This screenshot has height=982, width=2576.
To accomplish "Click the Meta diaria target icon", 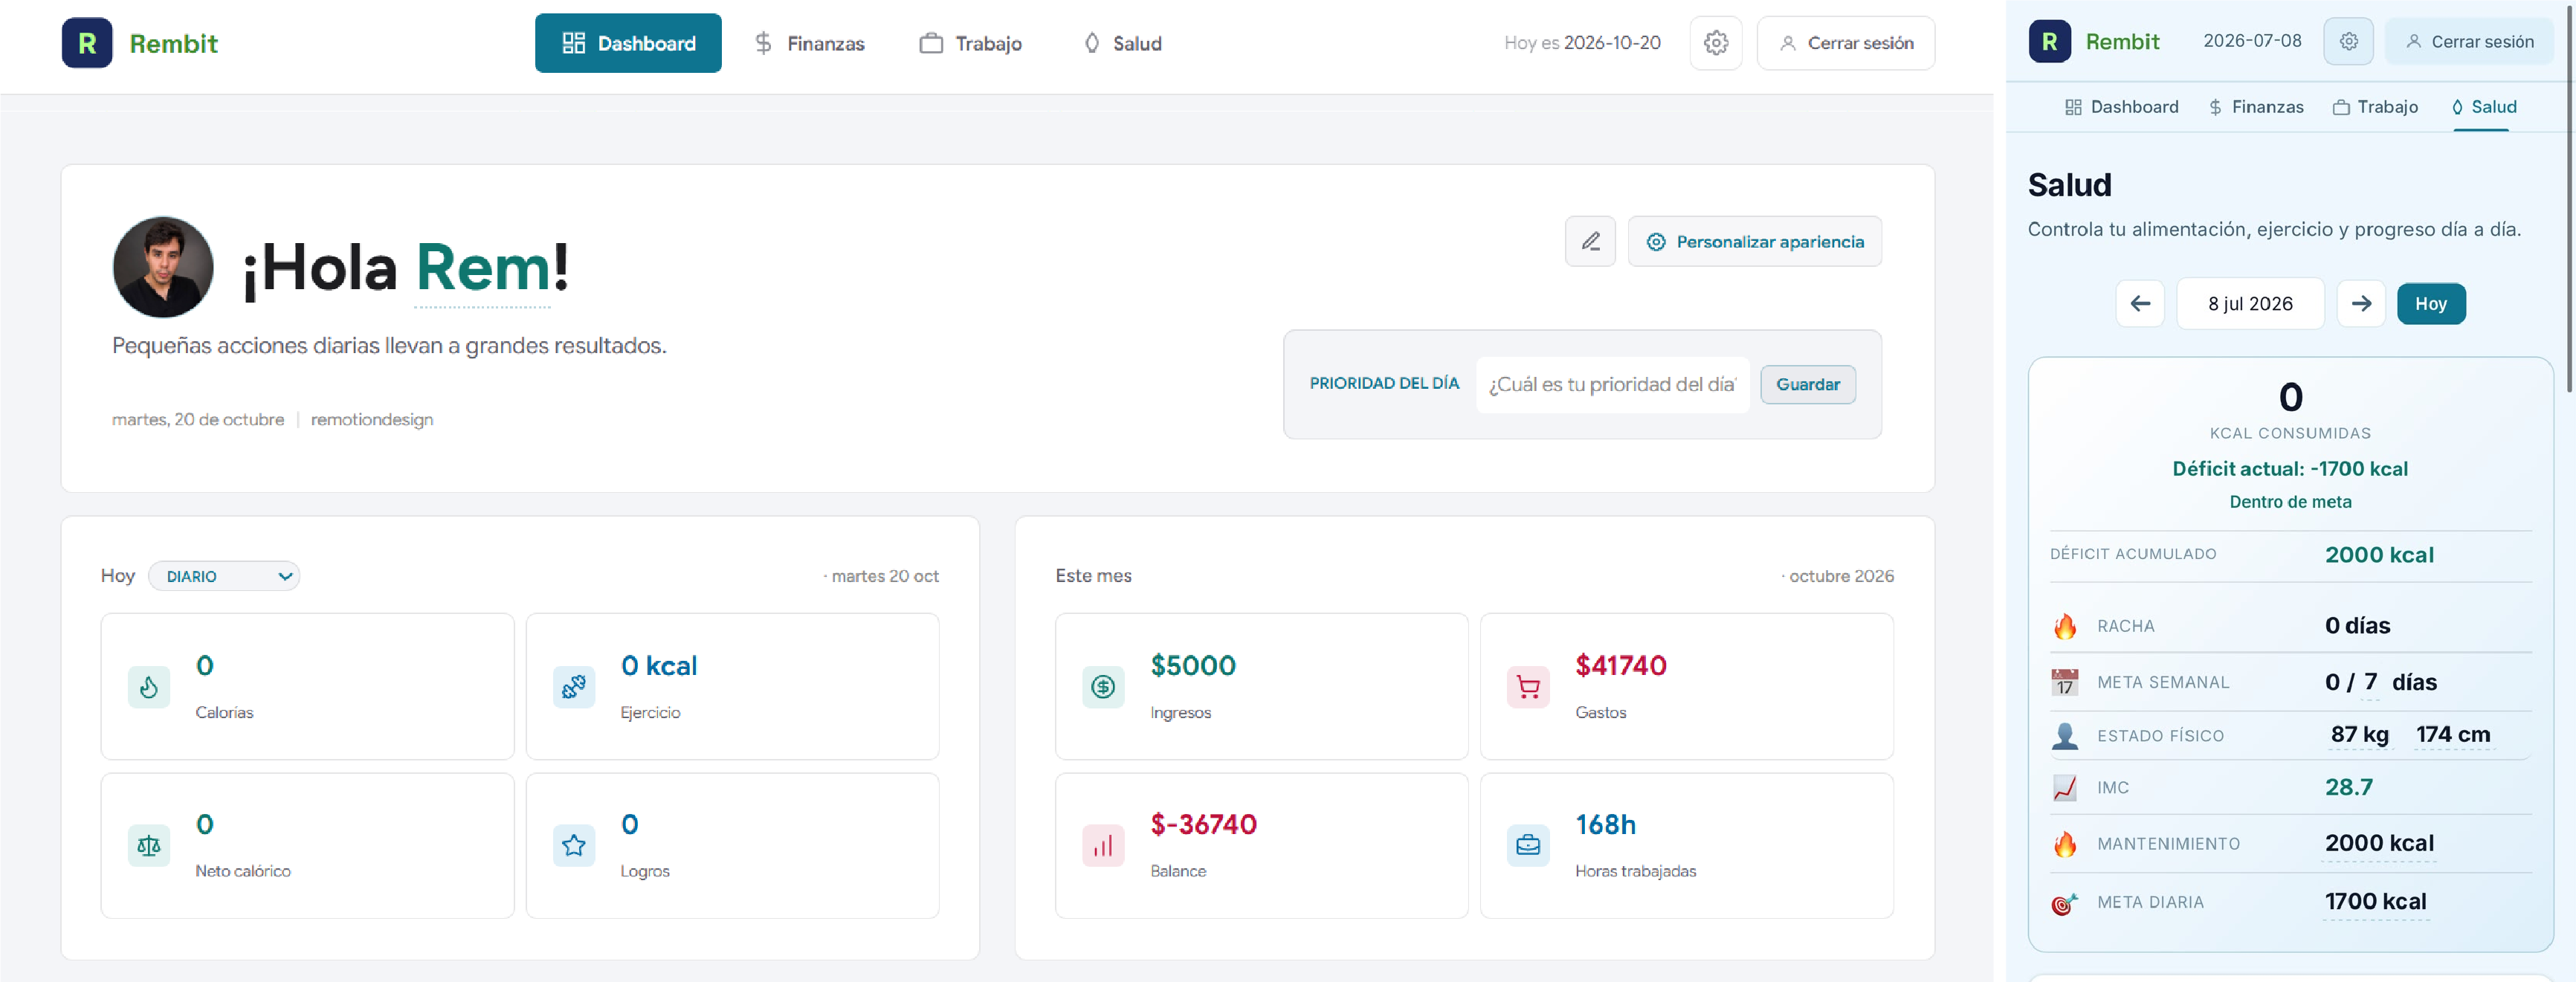I will point(2065,903).
